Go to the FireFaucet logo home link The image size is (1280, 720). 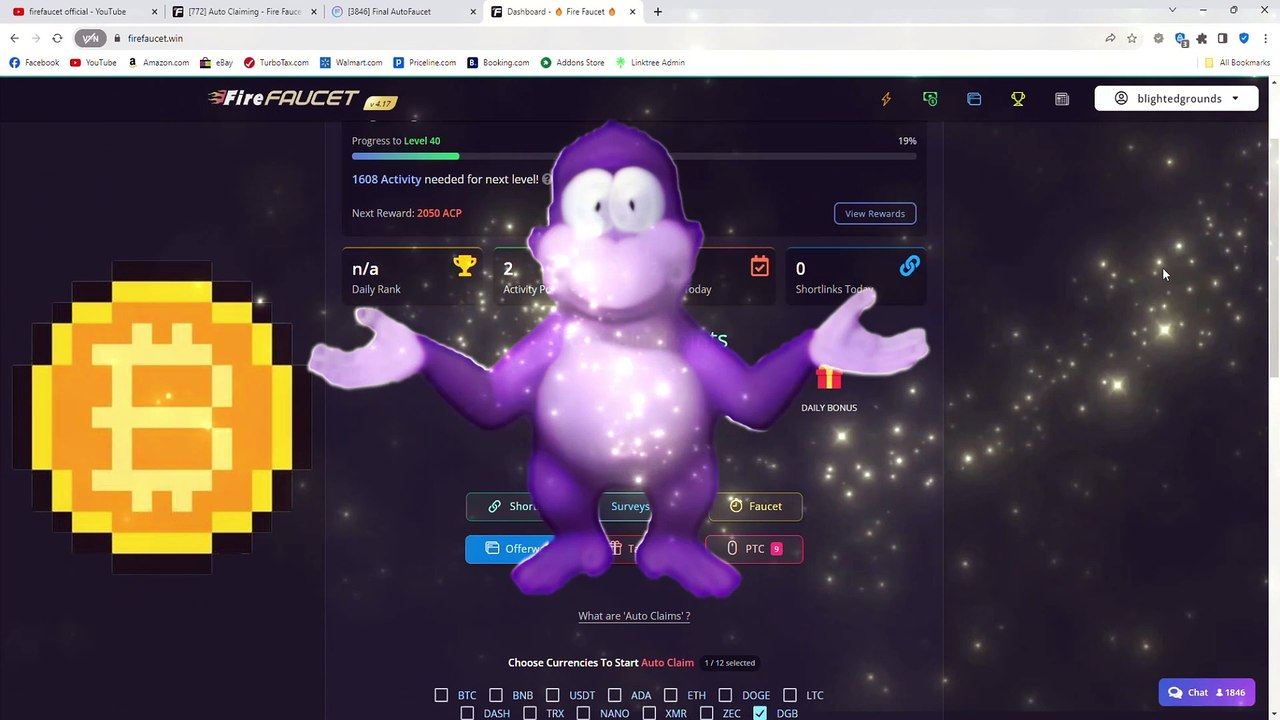point(302,99)
